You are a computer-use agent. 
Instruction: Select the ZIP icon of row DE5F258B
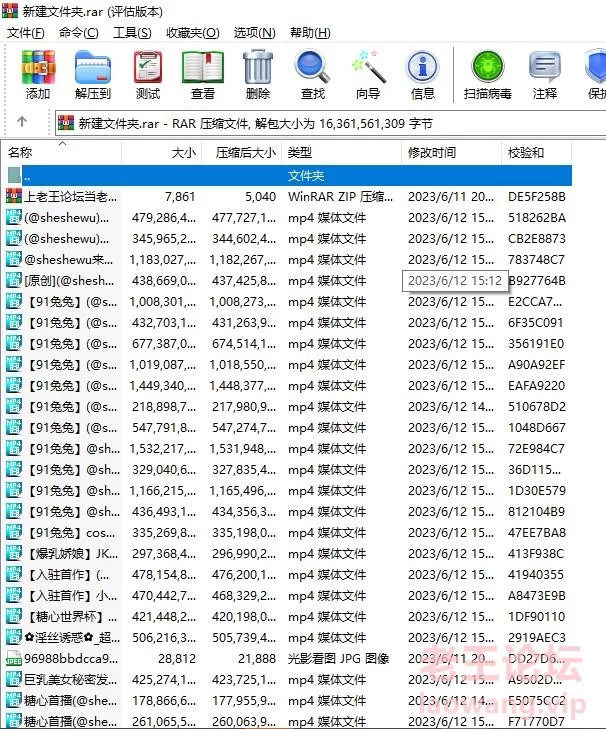tap(13, 196)
